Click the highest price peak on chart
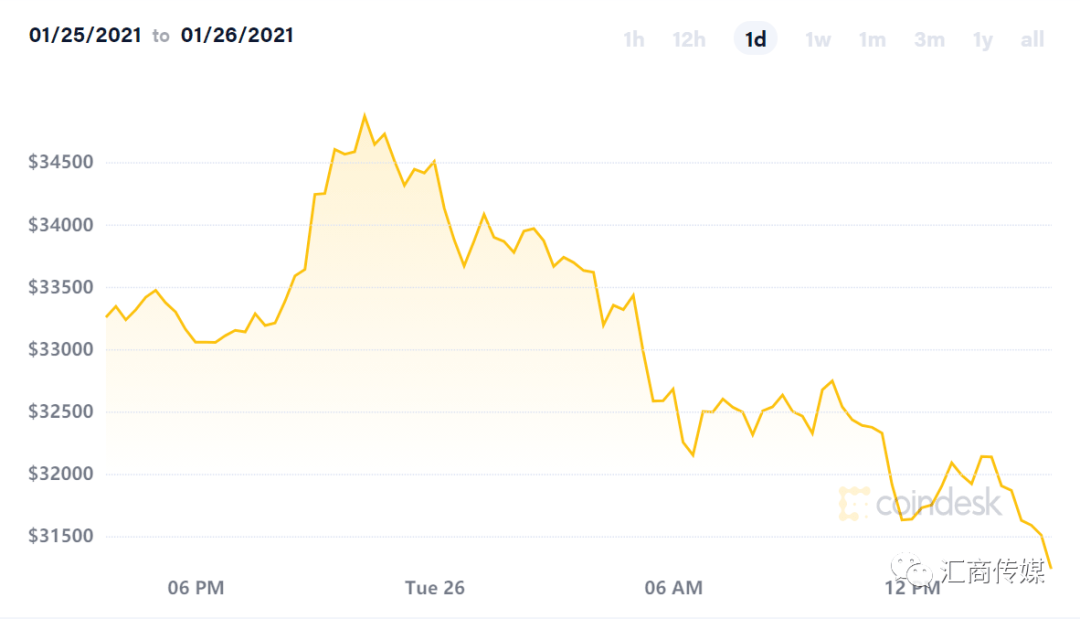 click(x=364, y=116)
